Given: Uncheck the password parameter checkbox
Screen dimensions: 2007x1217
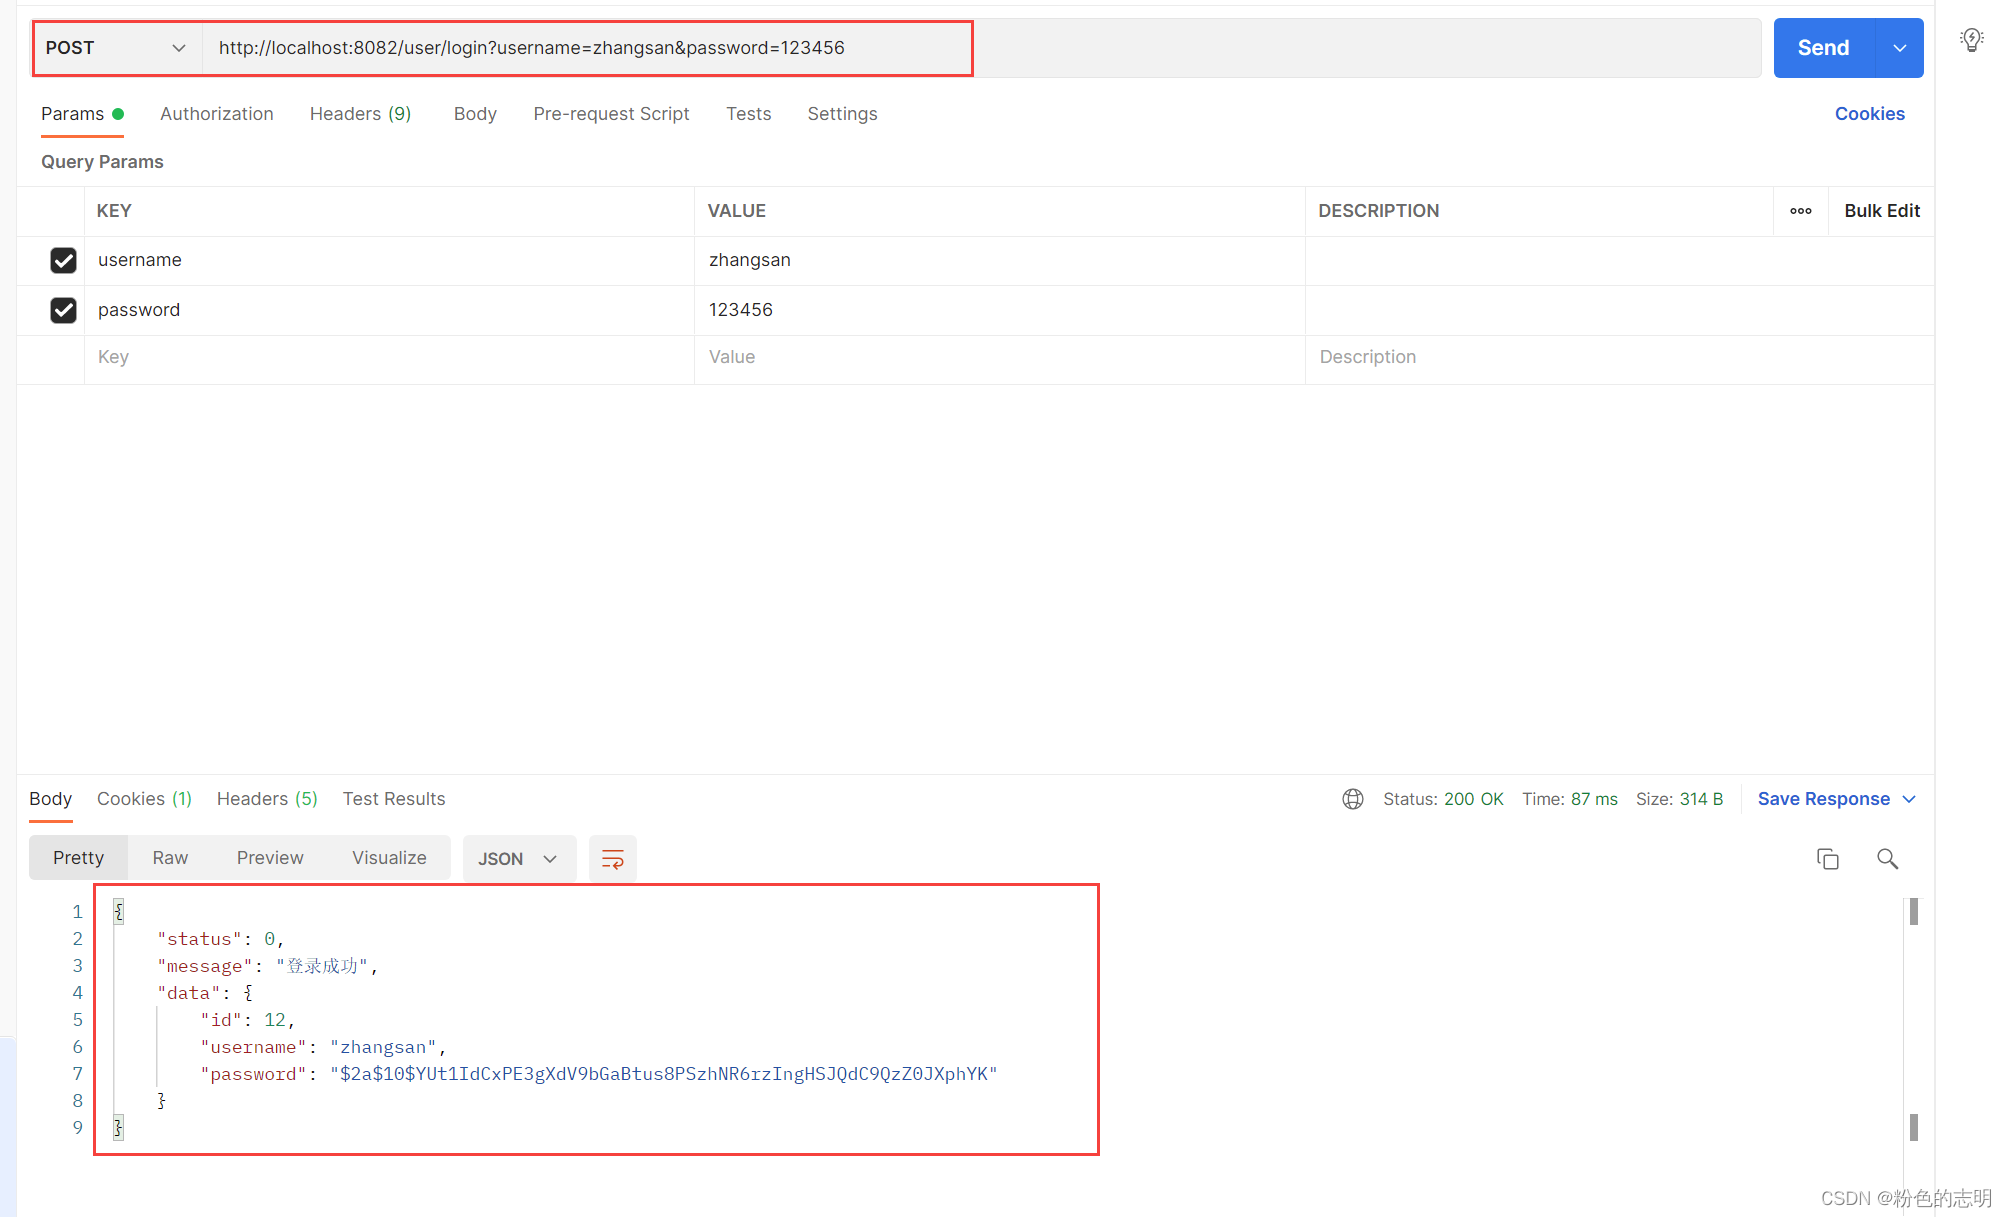Looking at the screenshot, I should coord(63,310).
